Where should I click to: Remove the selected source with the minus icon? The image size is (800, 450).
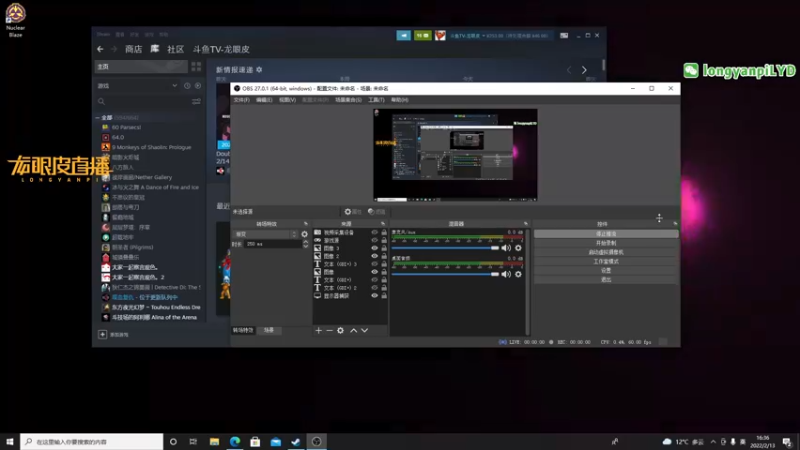(x=330, y=331)
